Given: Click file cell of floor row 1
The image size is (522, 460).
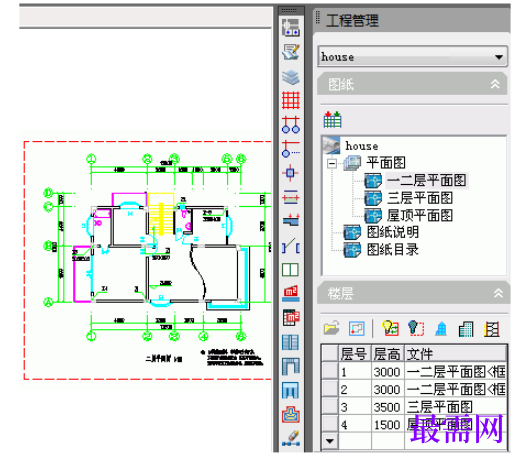Looking at the screenshot, I should click(x=456, y=371).
